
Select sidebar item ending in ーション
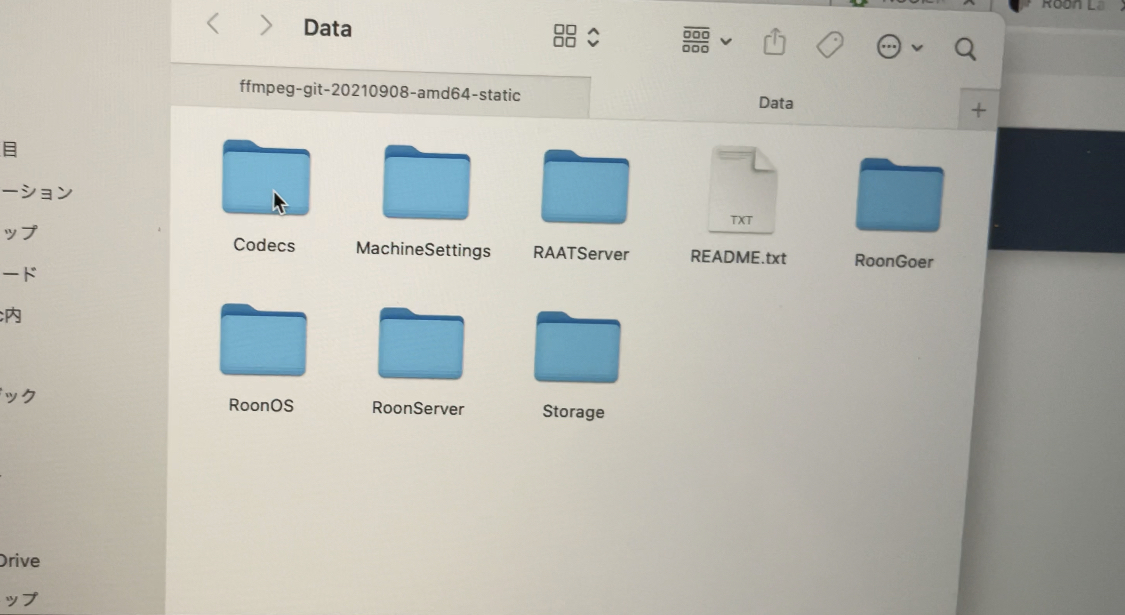click(x=37, y=192)
